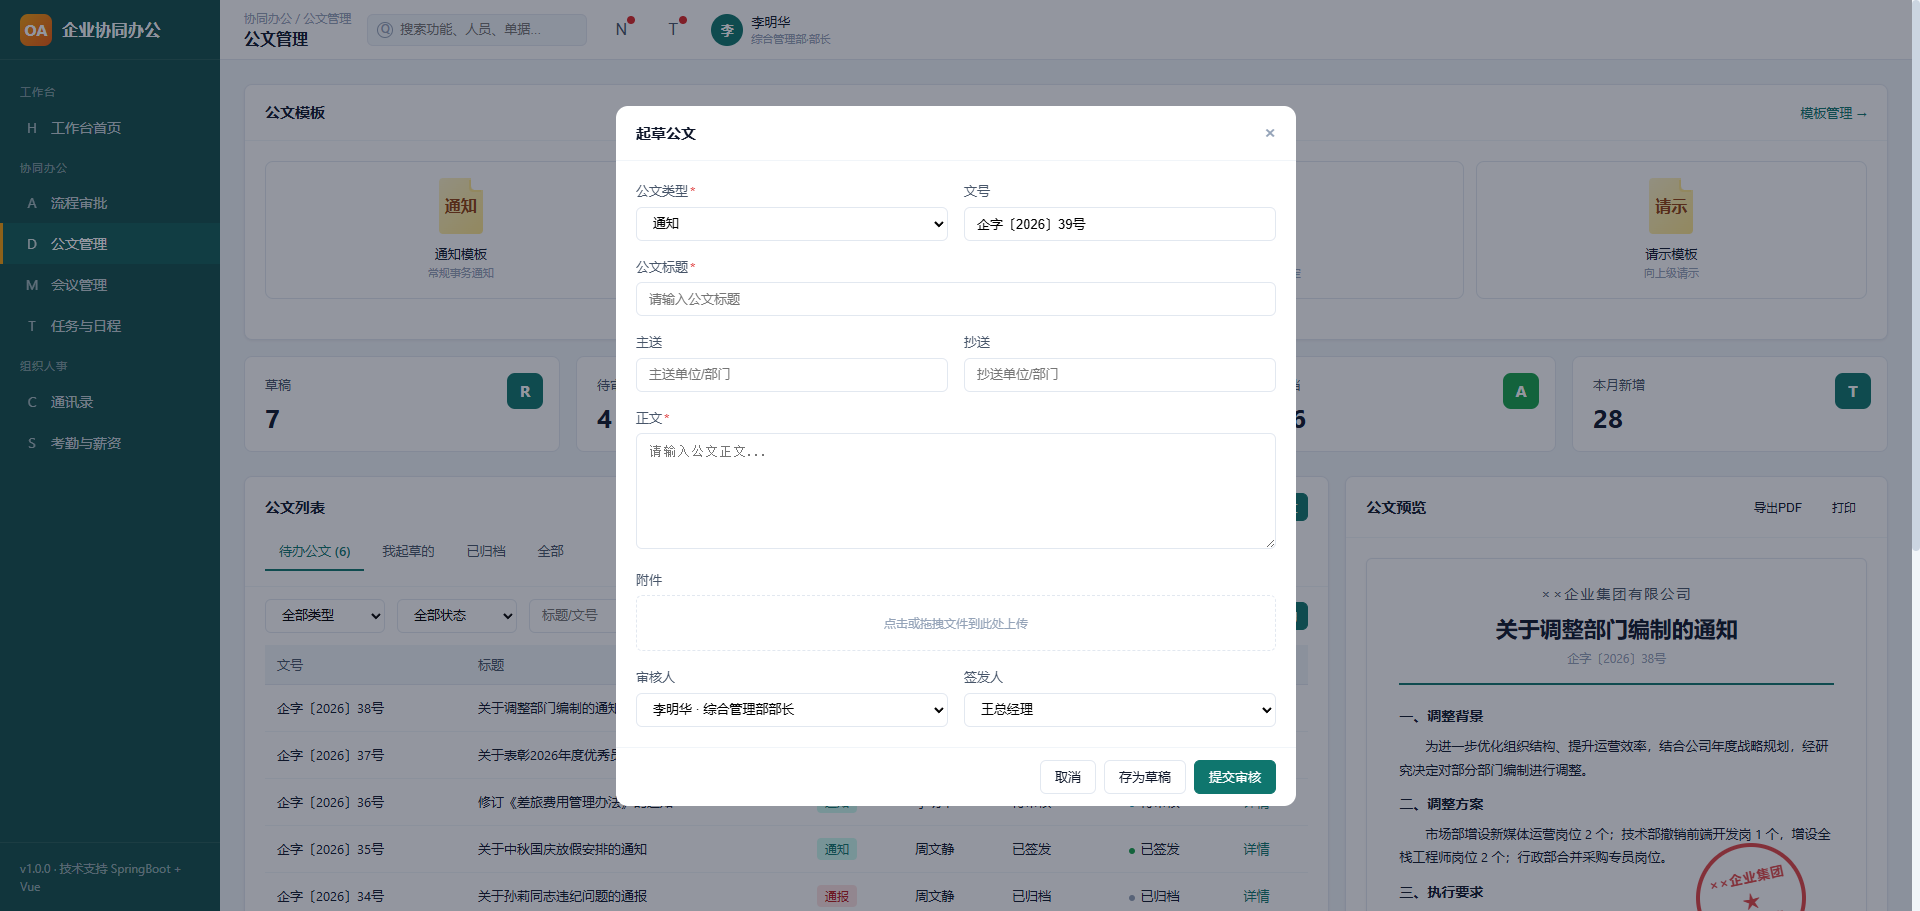Image resolution: width=1920 pixels, height=911 pixels.
Task: Open the 全部类型 filter dropdown
Action: click(325, 616)
